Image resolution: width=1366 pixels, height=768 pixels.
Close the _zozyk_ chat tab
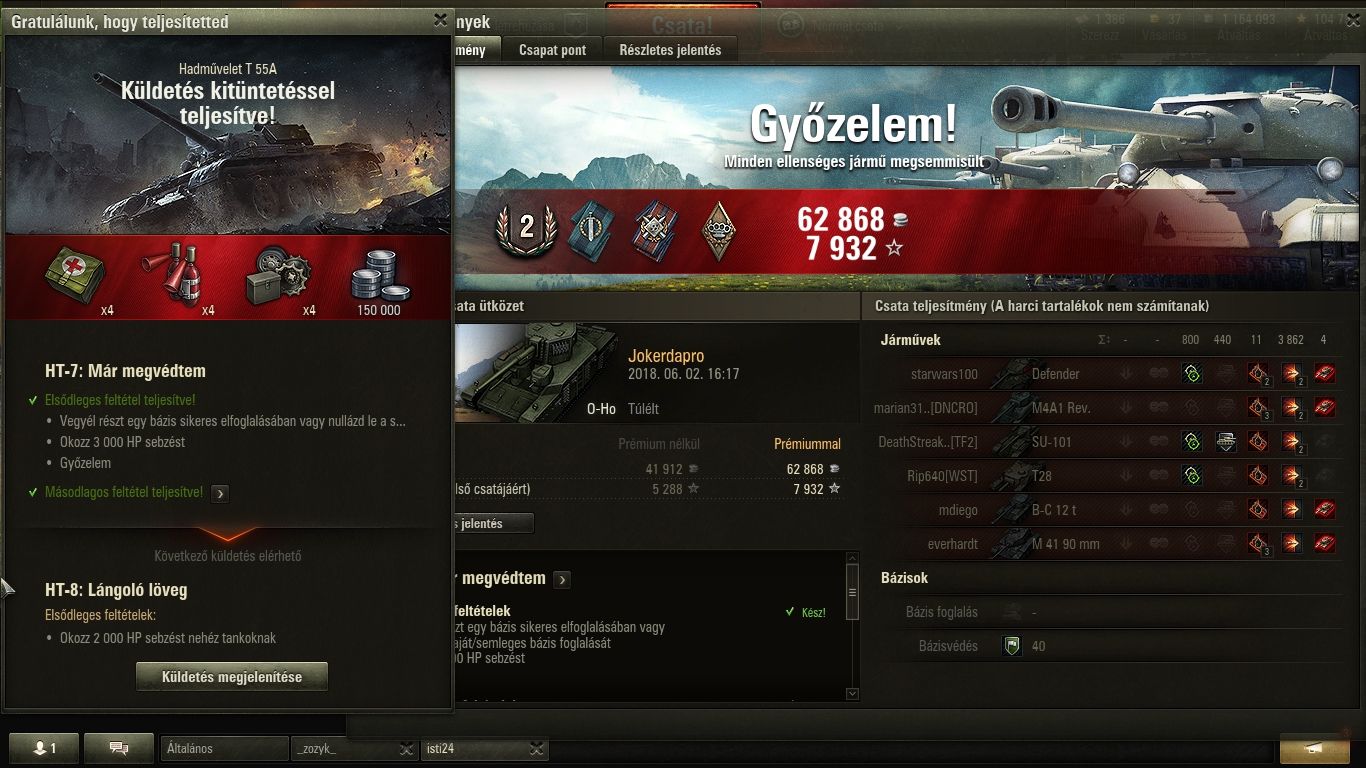click(x=406, y=748)
